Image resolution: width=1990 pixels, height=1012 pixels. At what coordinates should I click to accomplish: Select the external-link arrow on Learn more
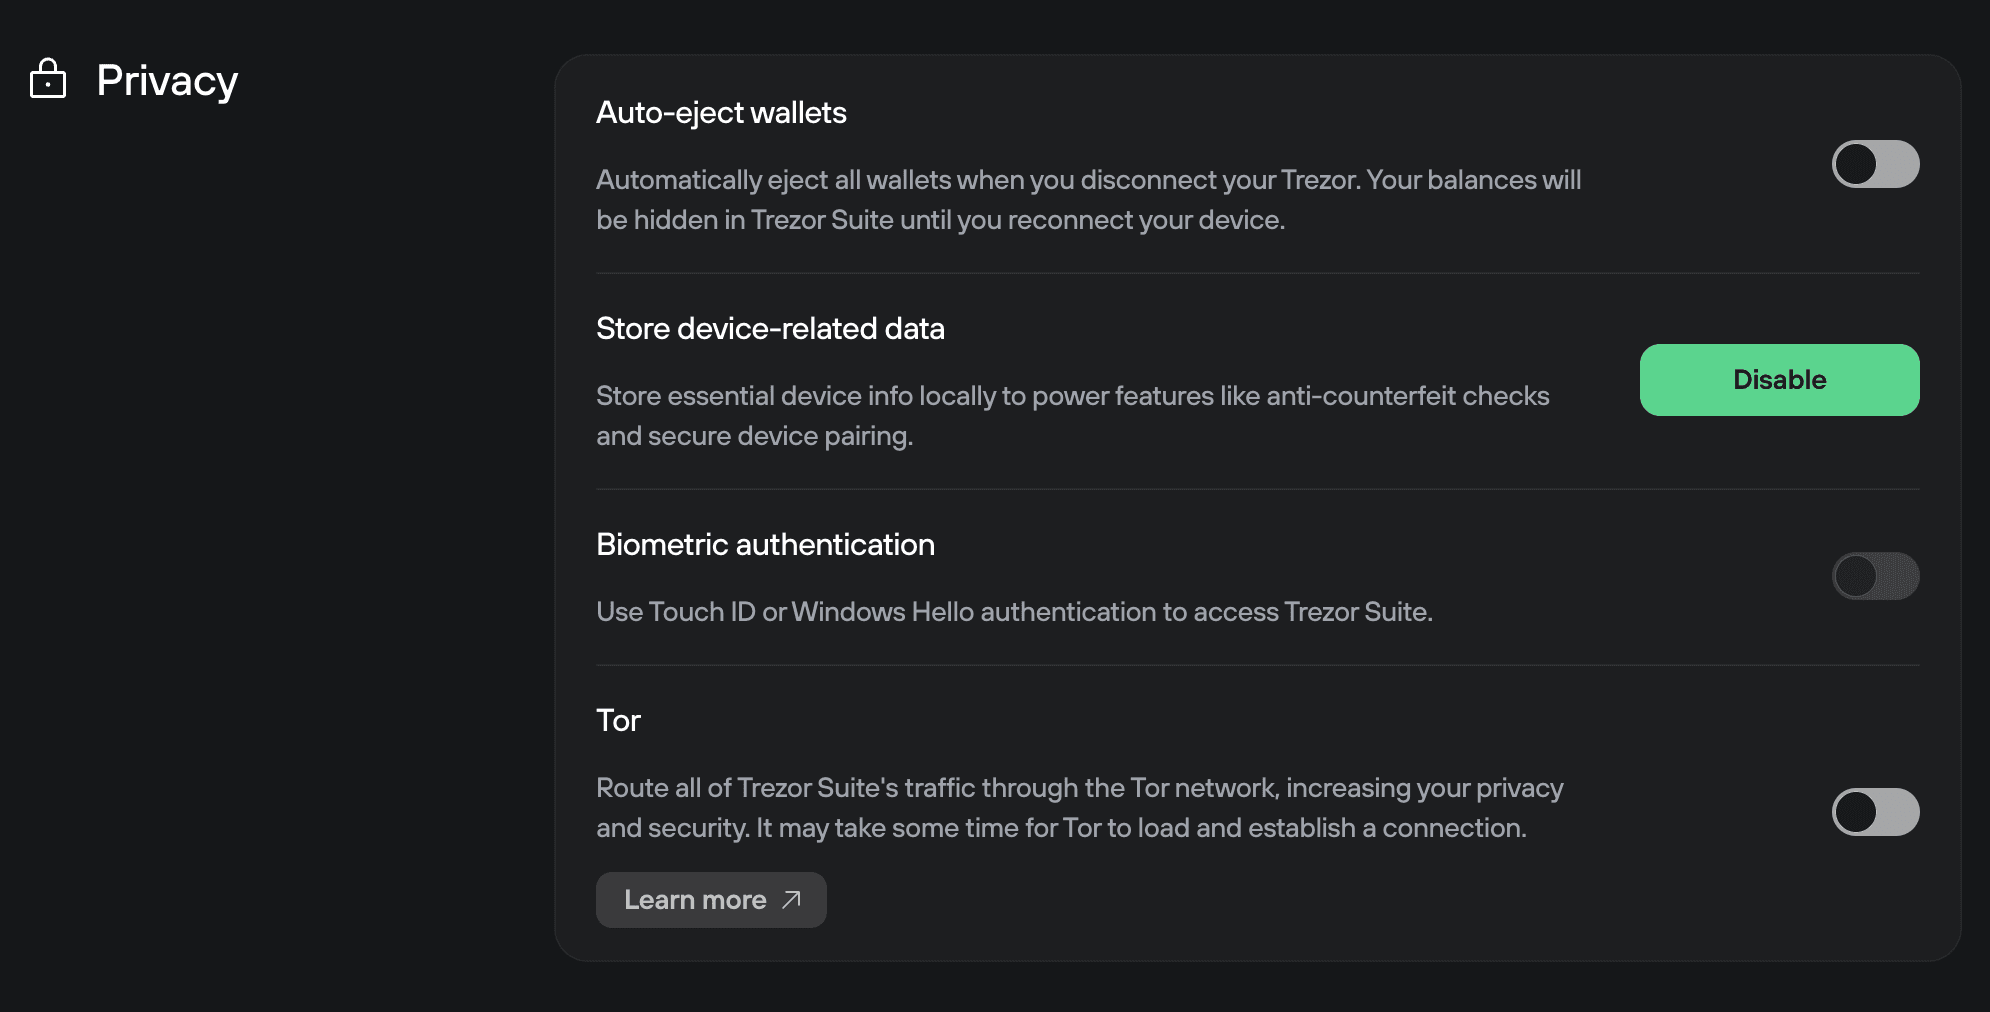[789, 900]
